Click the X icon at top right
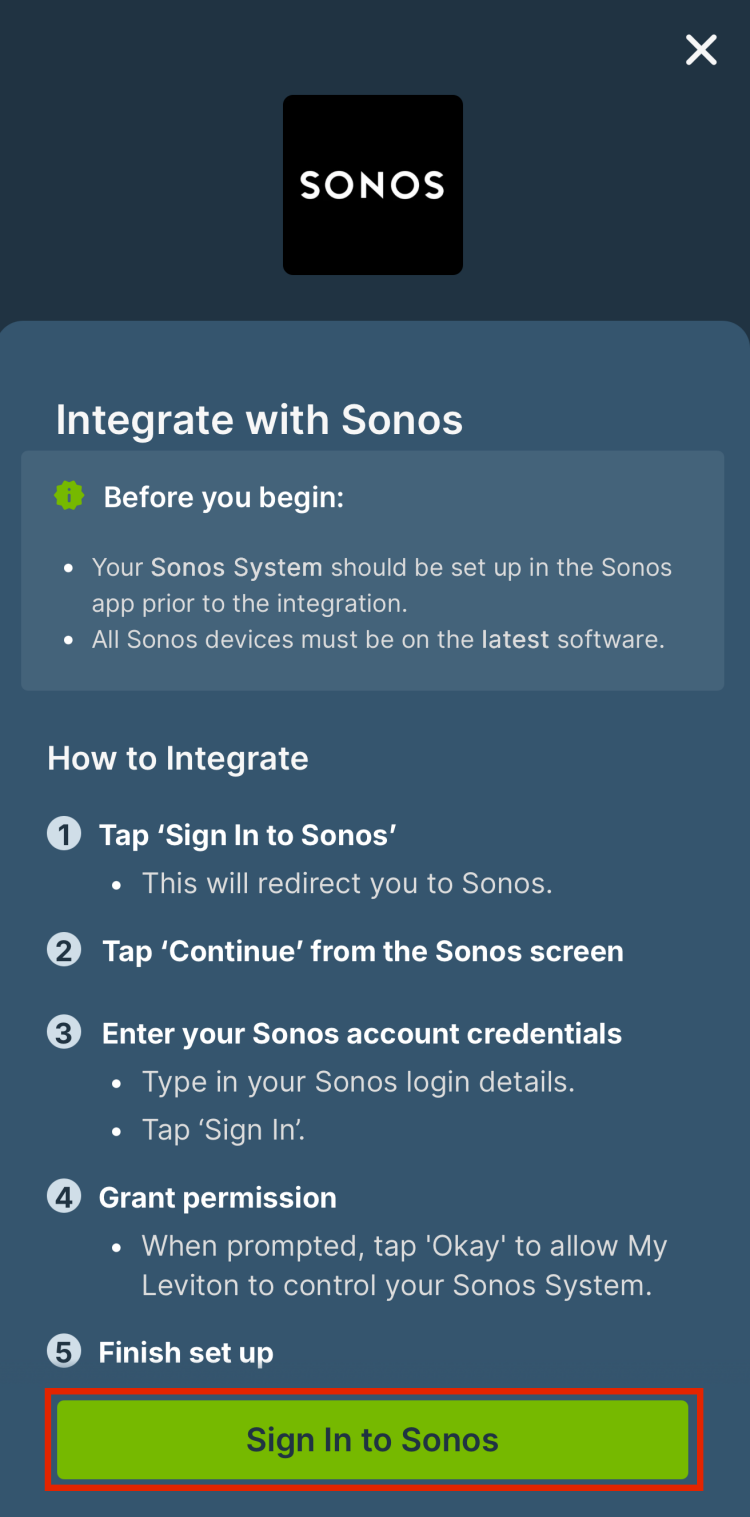The height and width of the screenshot is (1517, 750). [700, 50]
